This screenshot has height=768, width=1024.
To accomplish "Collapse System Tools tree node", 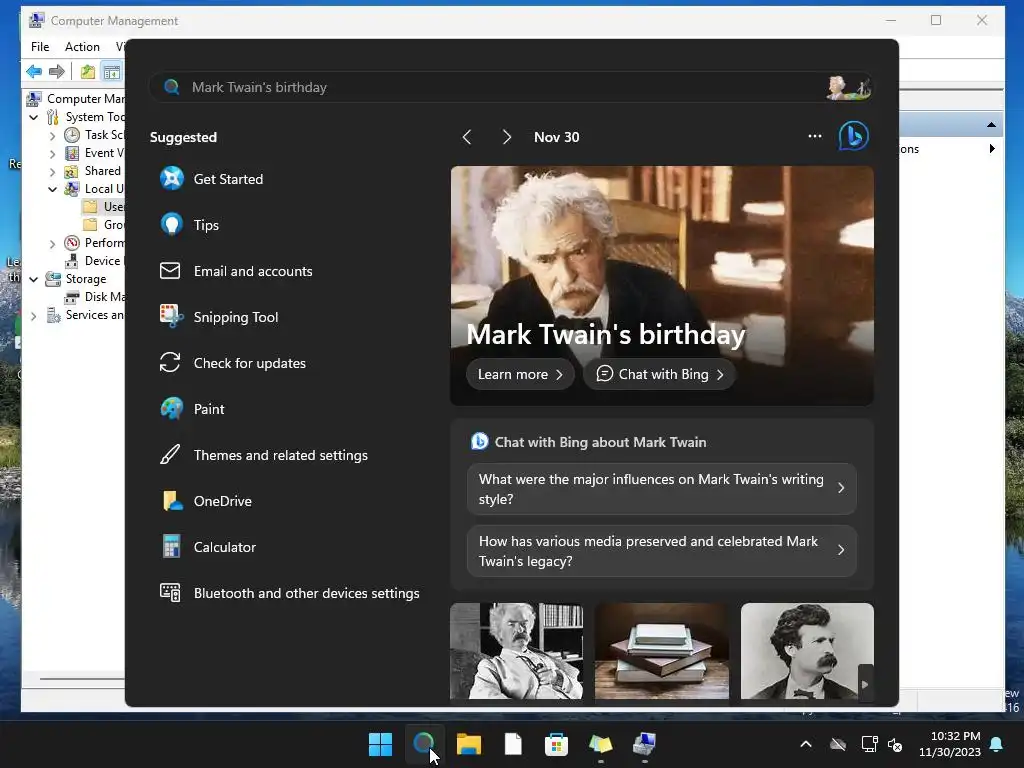I will (33, 118).
